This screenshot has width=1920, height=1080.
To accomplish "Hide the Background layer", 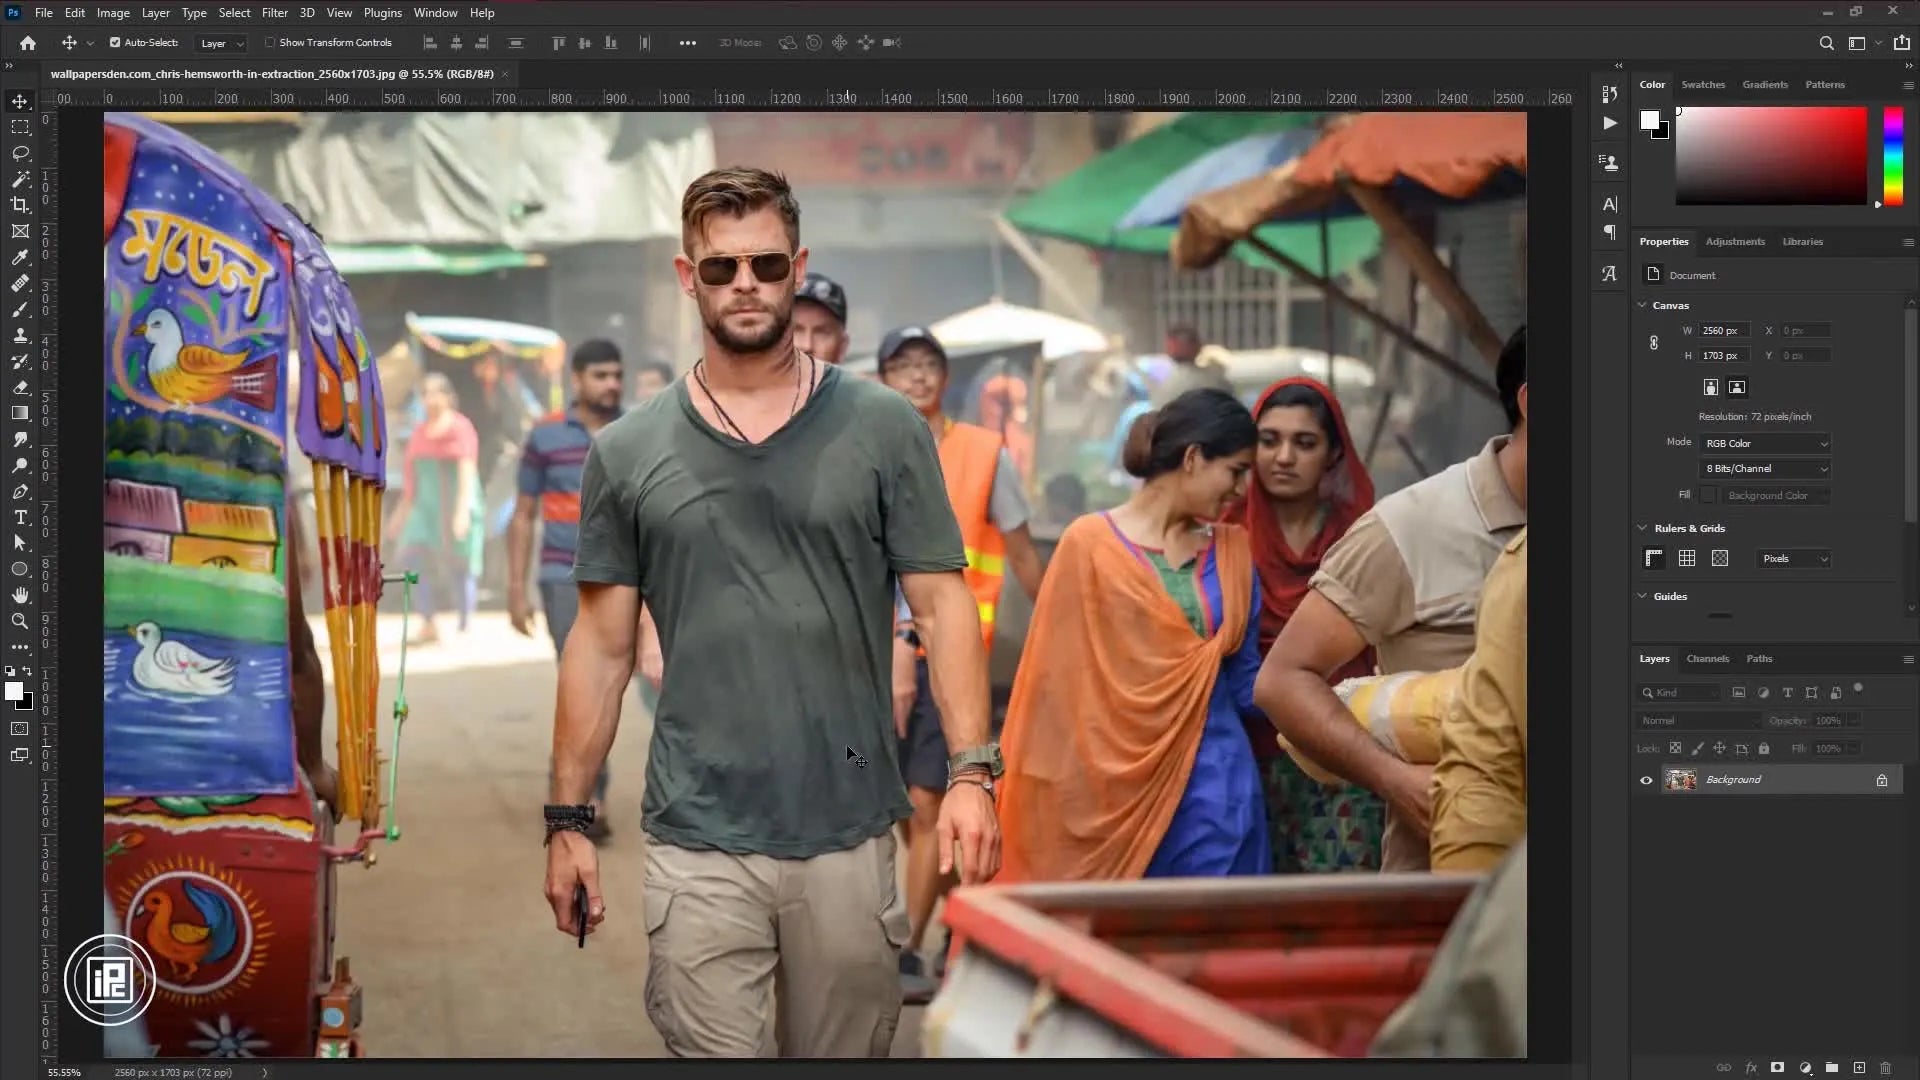I will coord(1646,780).
